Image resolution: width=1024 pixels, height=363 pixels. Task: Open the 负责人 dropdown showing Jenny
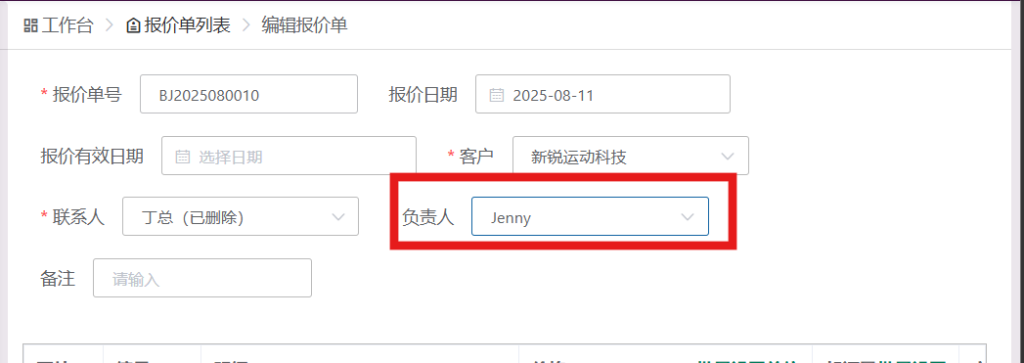[590, 216]
